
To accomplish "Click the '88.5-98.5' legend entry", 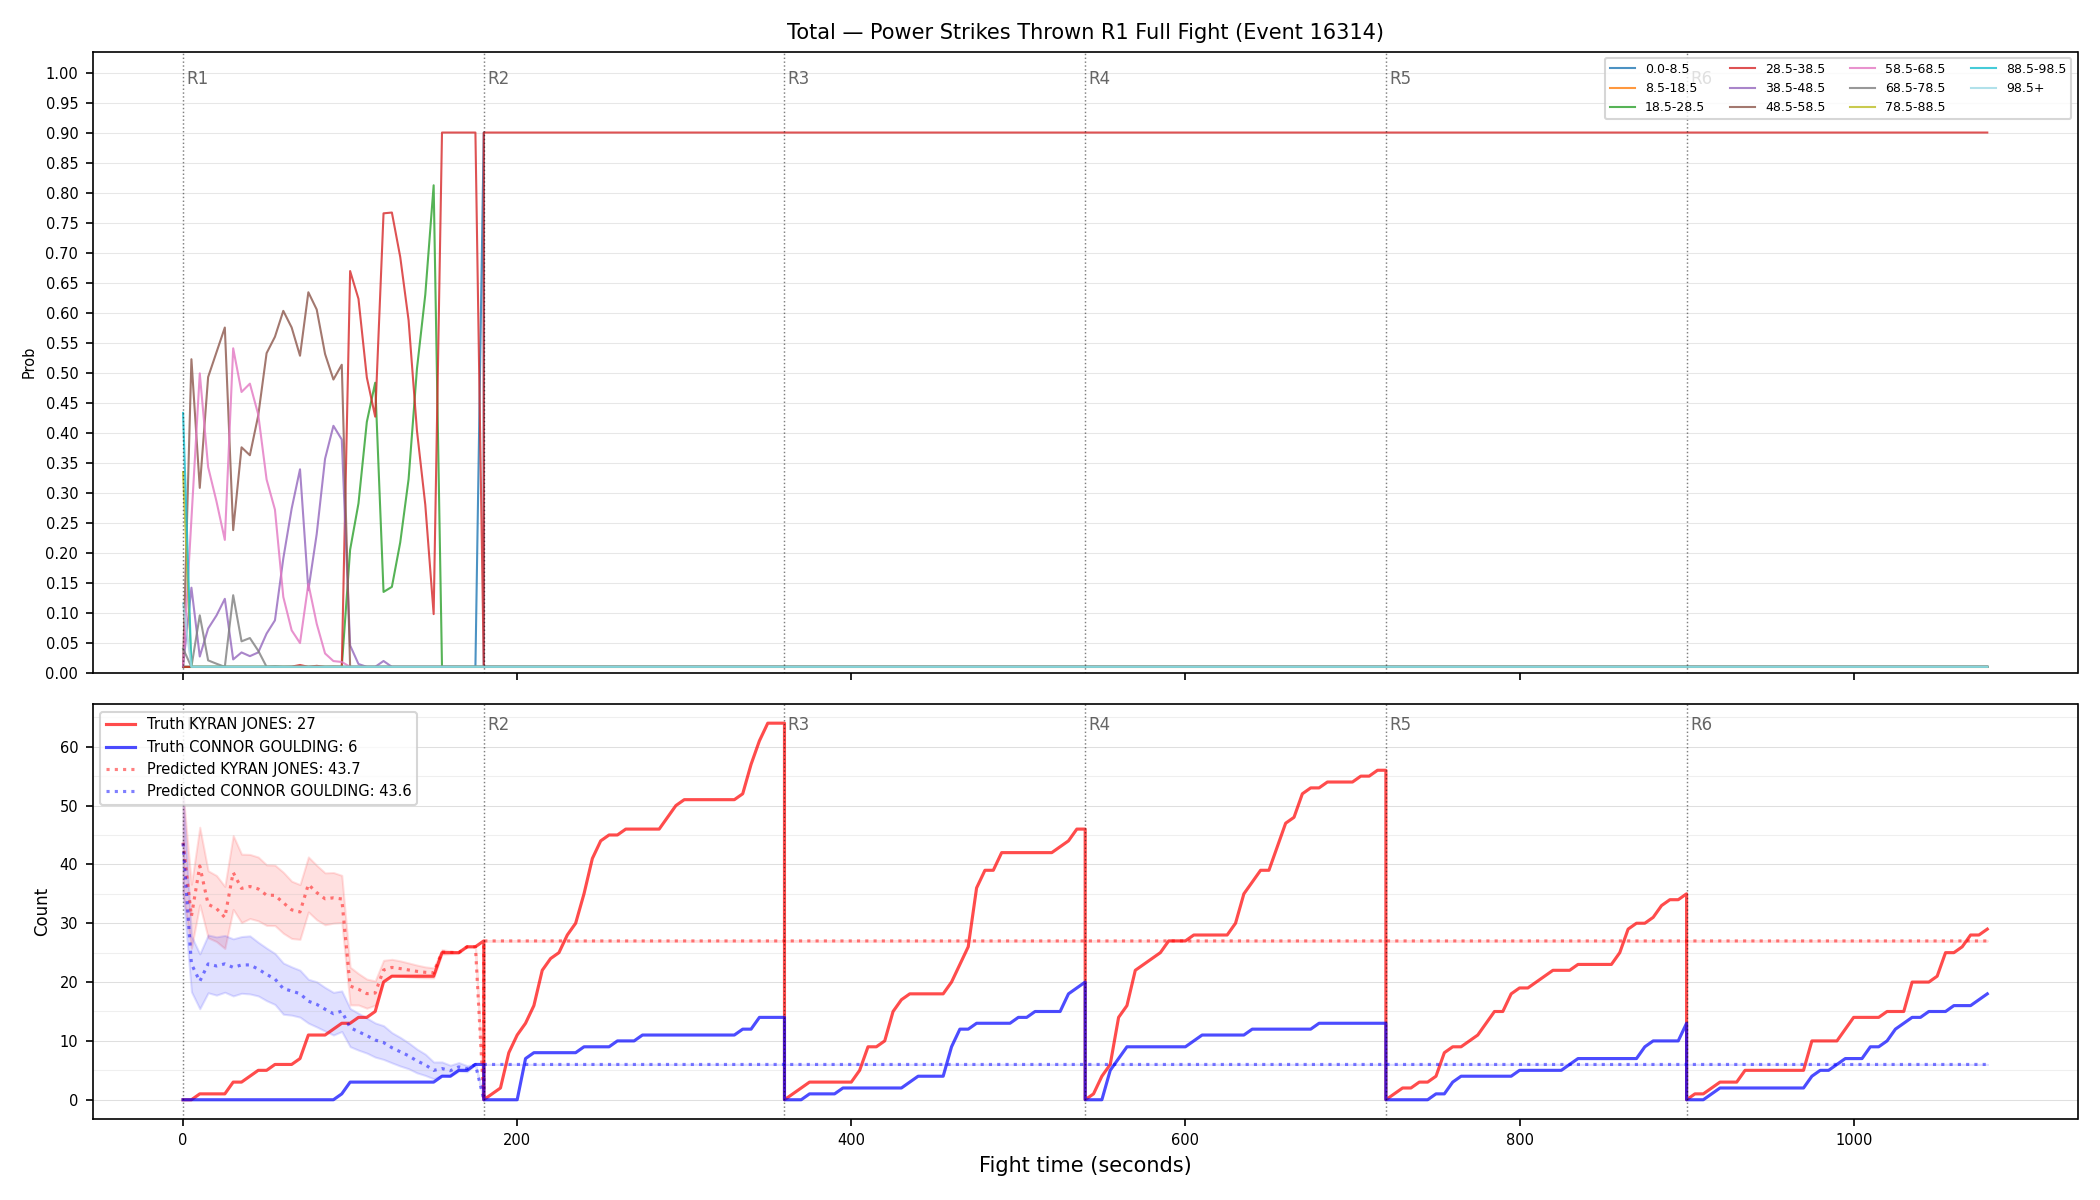I will (2018, 69).
